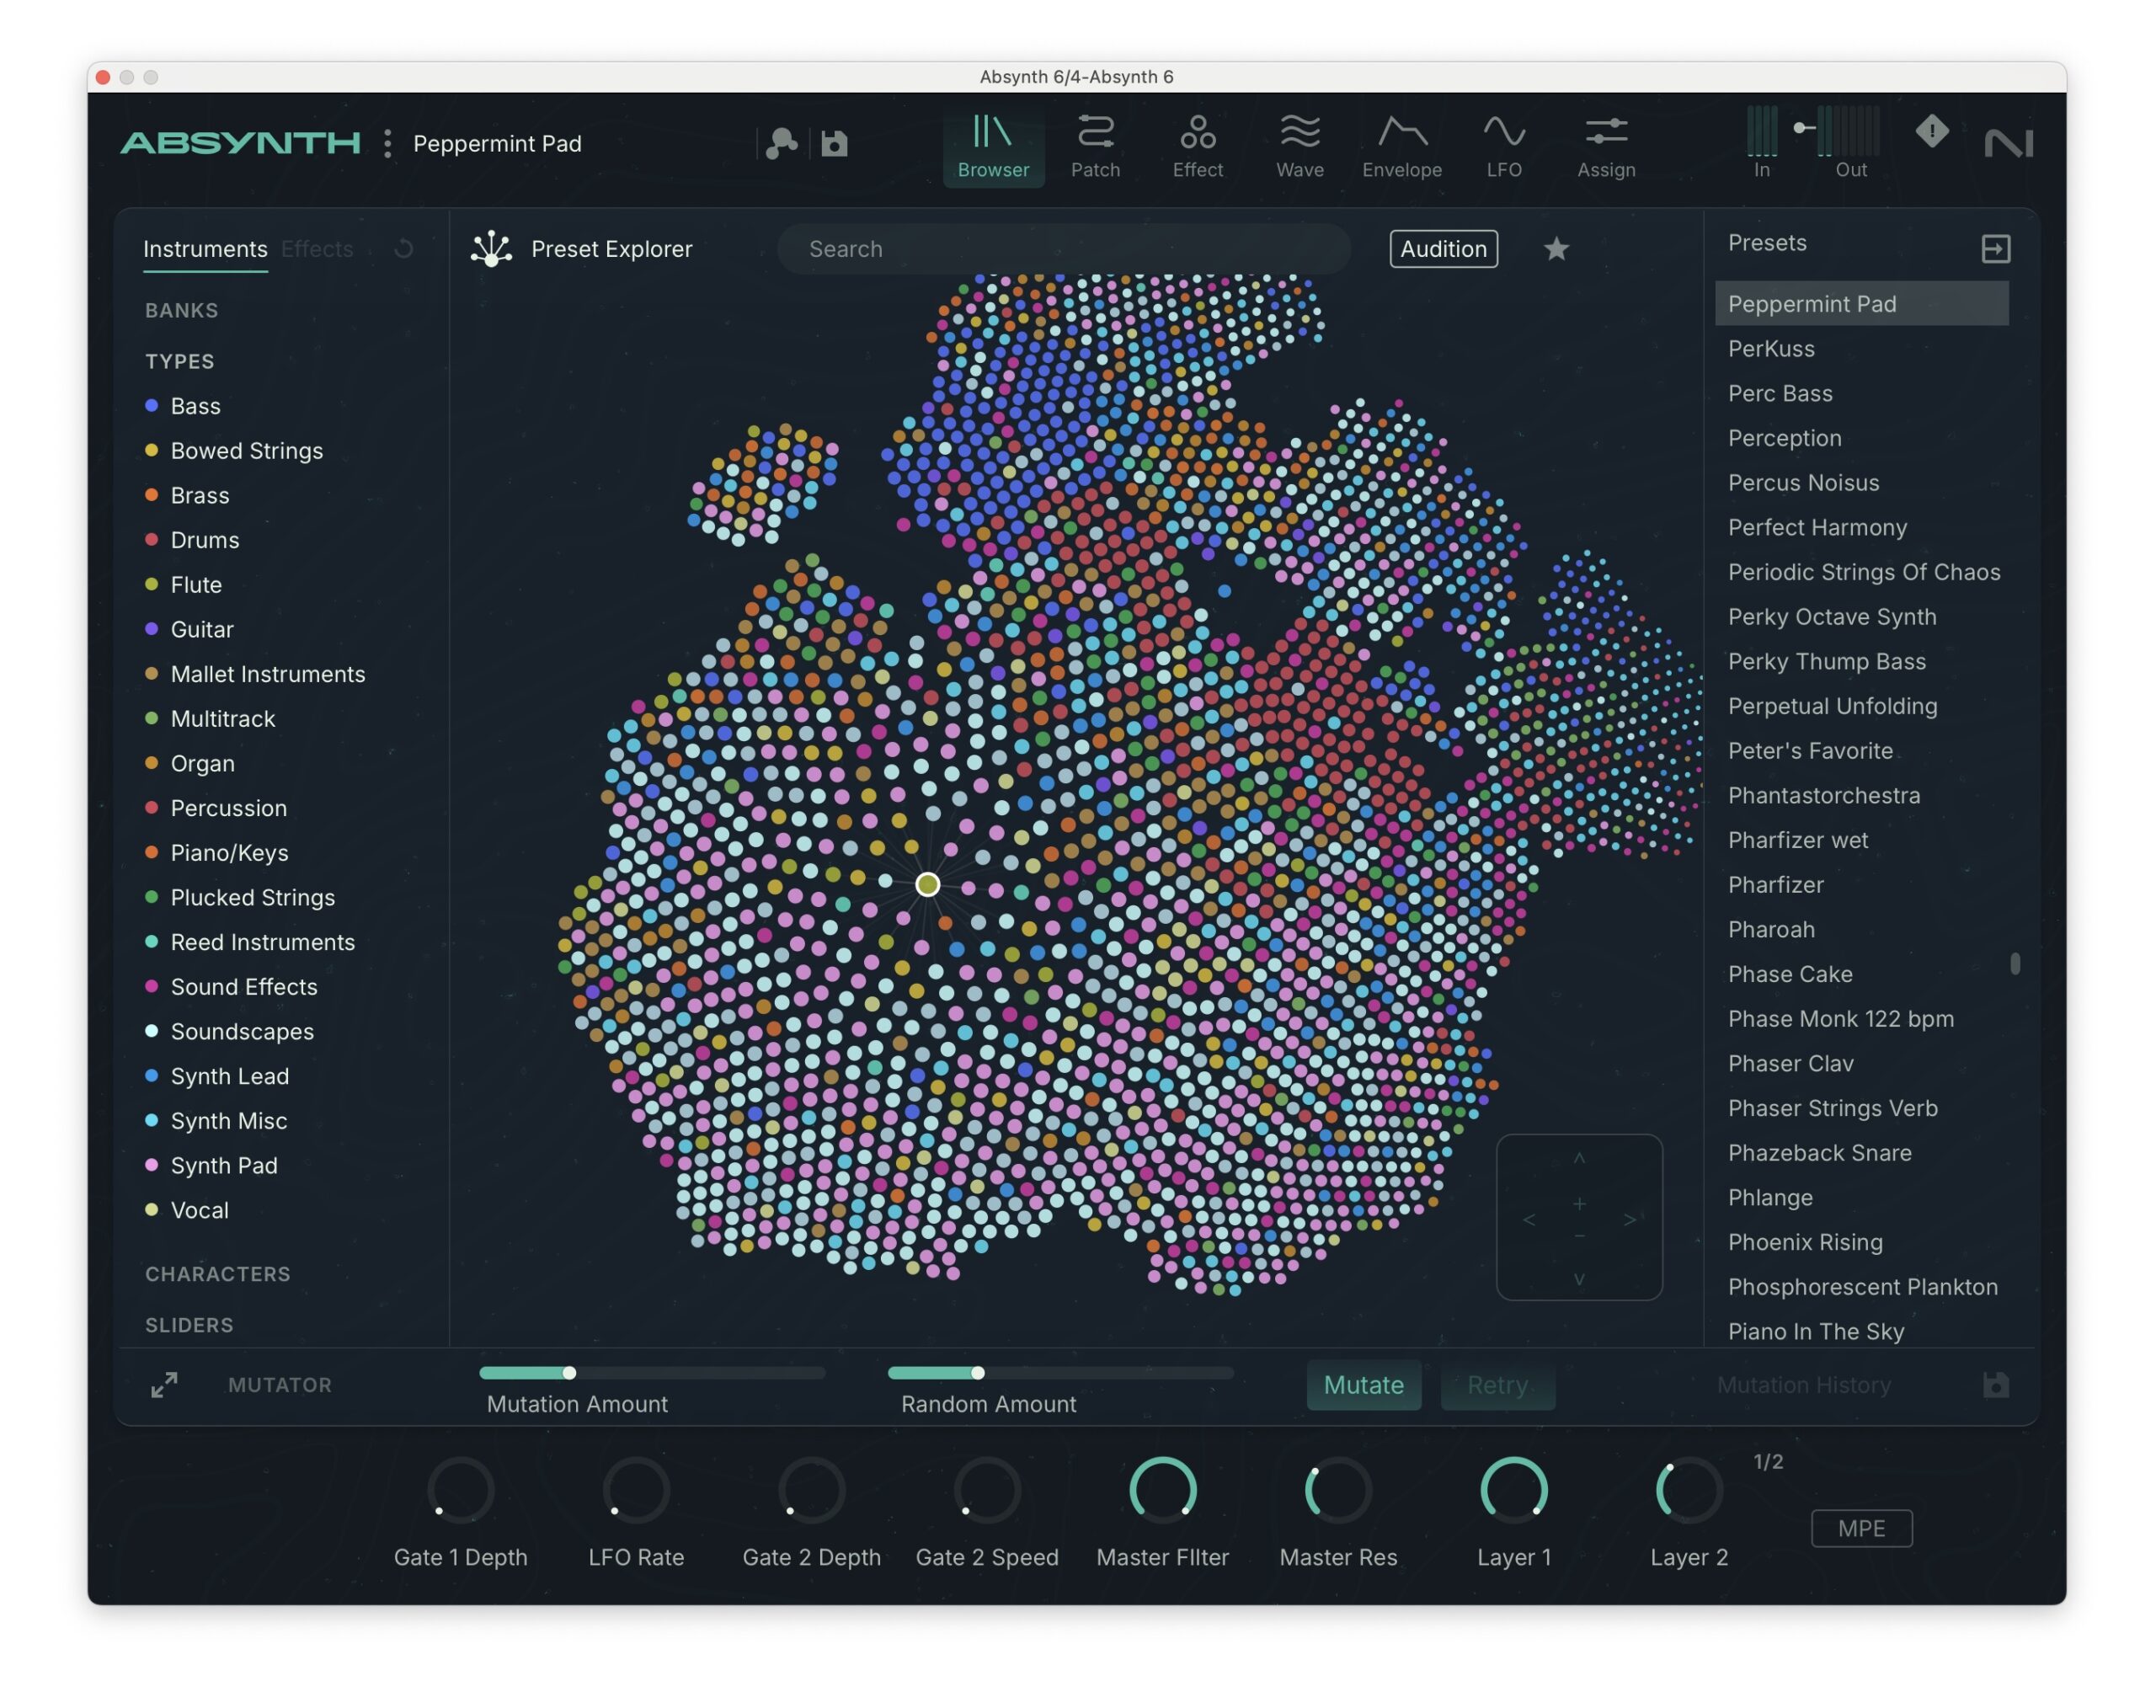2156x1708 pixels.
Task: Click the expand Mutator arrows icon
Action: (x=164, y=1385)
